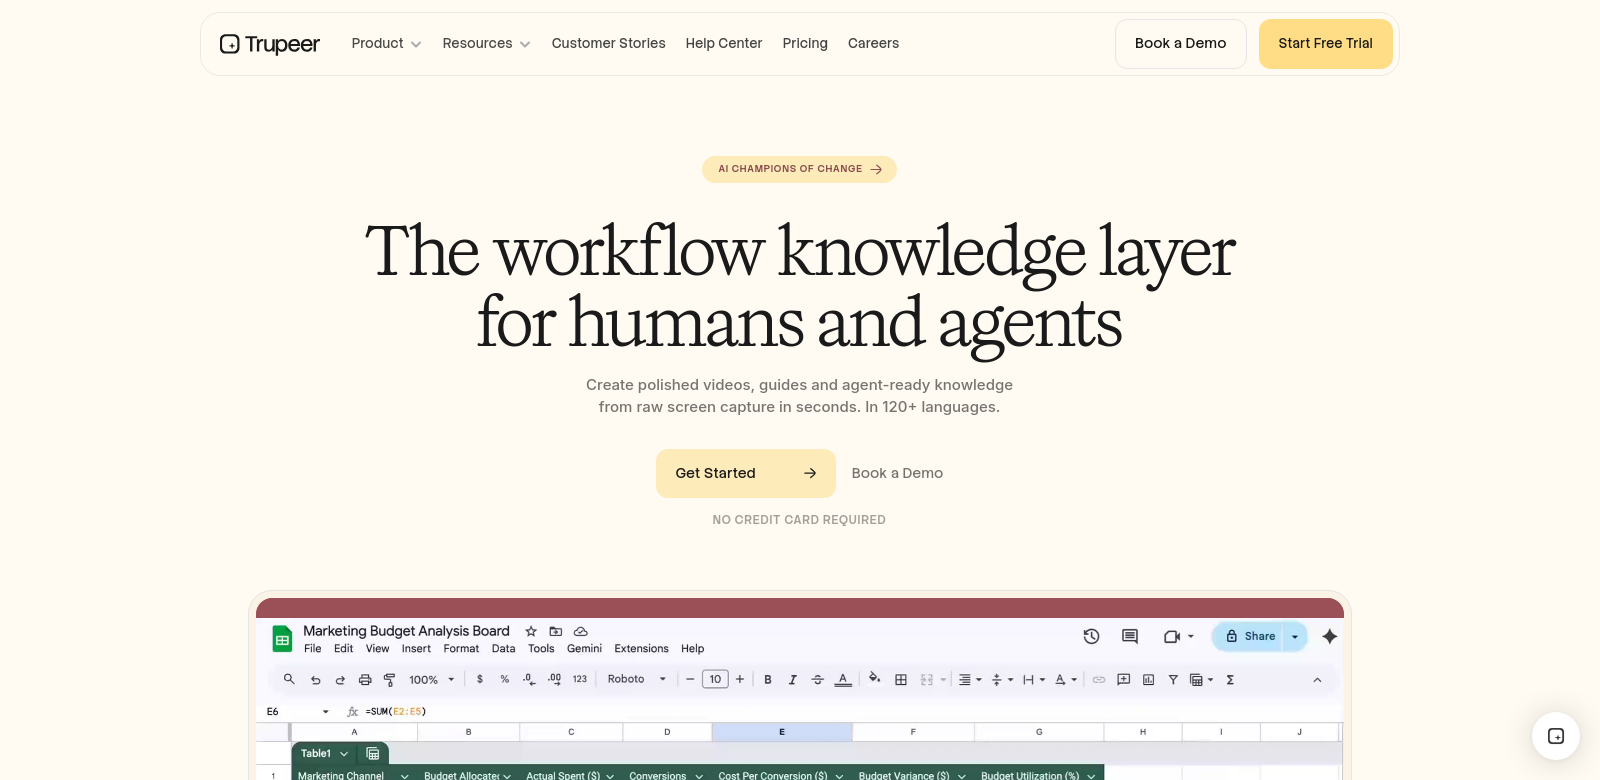Open the AI Champions of Change badge

coord(799,169)
